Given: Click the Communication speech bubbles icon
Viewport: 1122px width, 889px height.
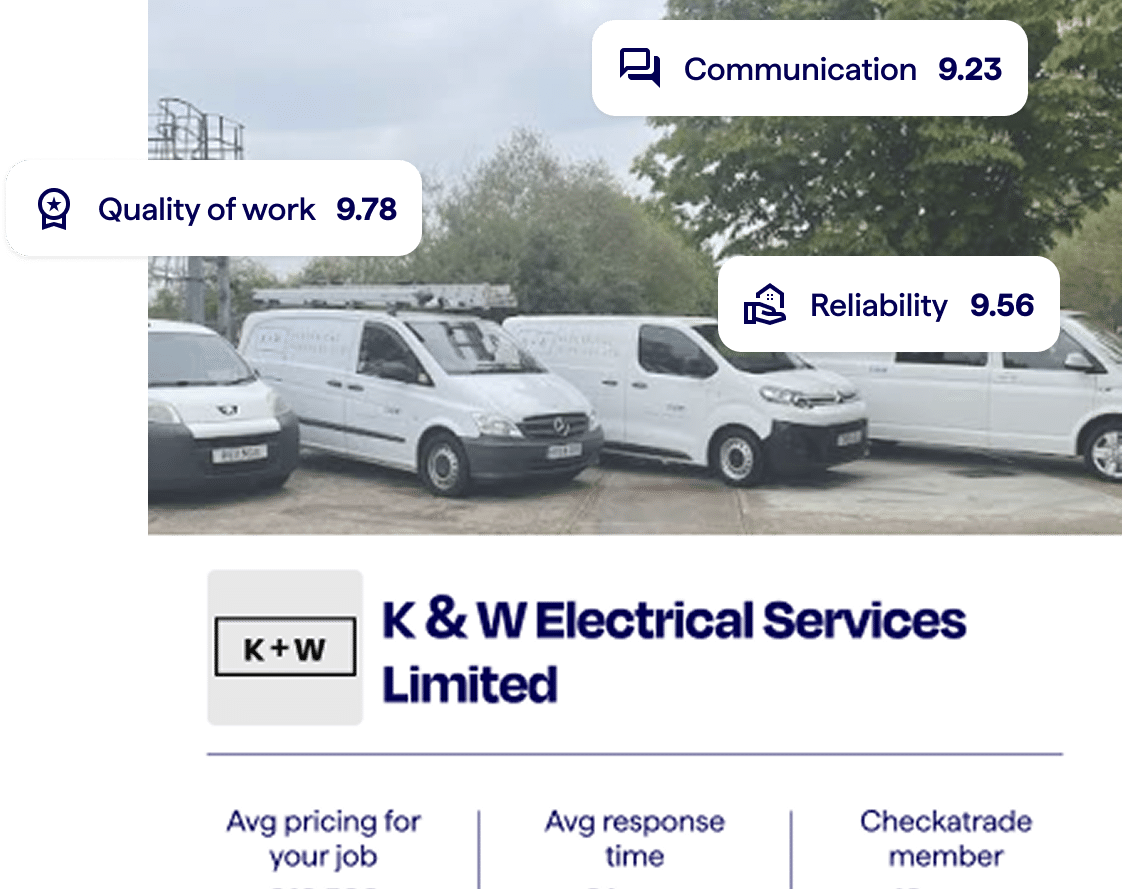Looking at the screenshot, I should click(640, 68).
